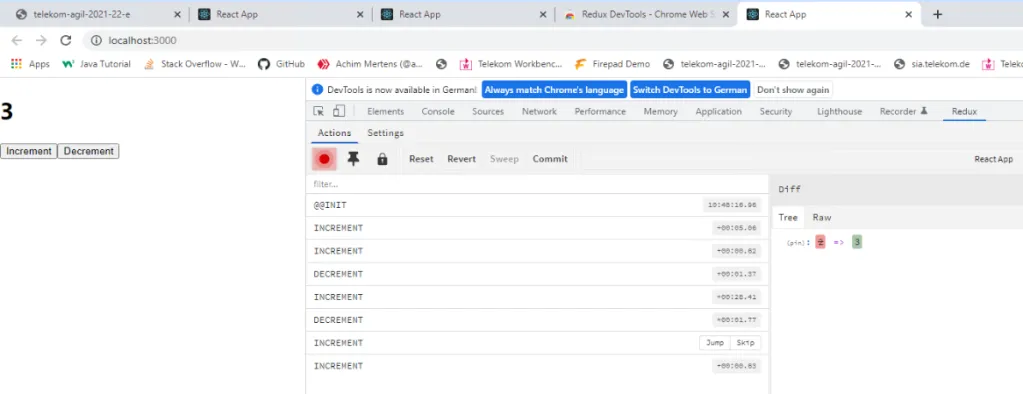Screen dimensions: 1023x394
Task: Click Sweep in the Redux toolbar
Action: point(504,159)
